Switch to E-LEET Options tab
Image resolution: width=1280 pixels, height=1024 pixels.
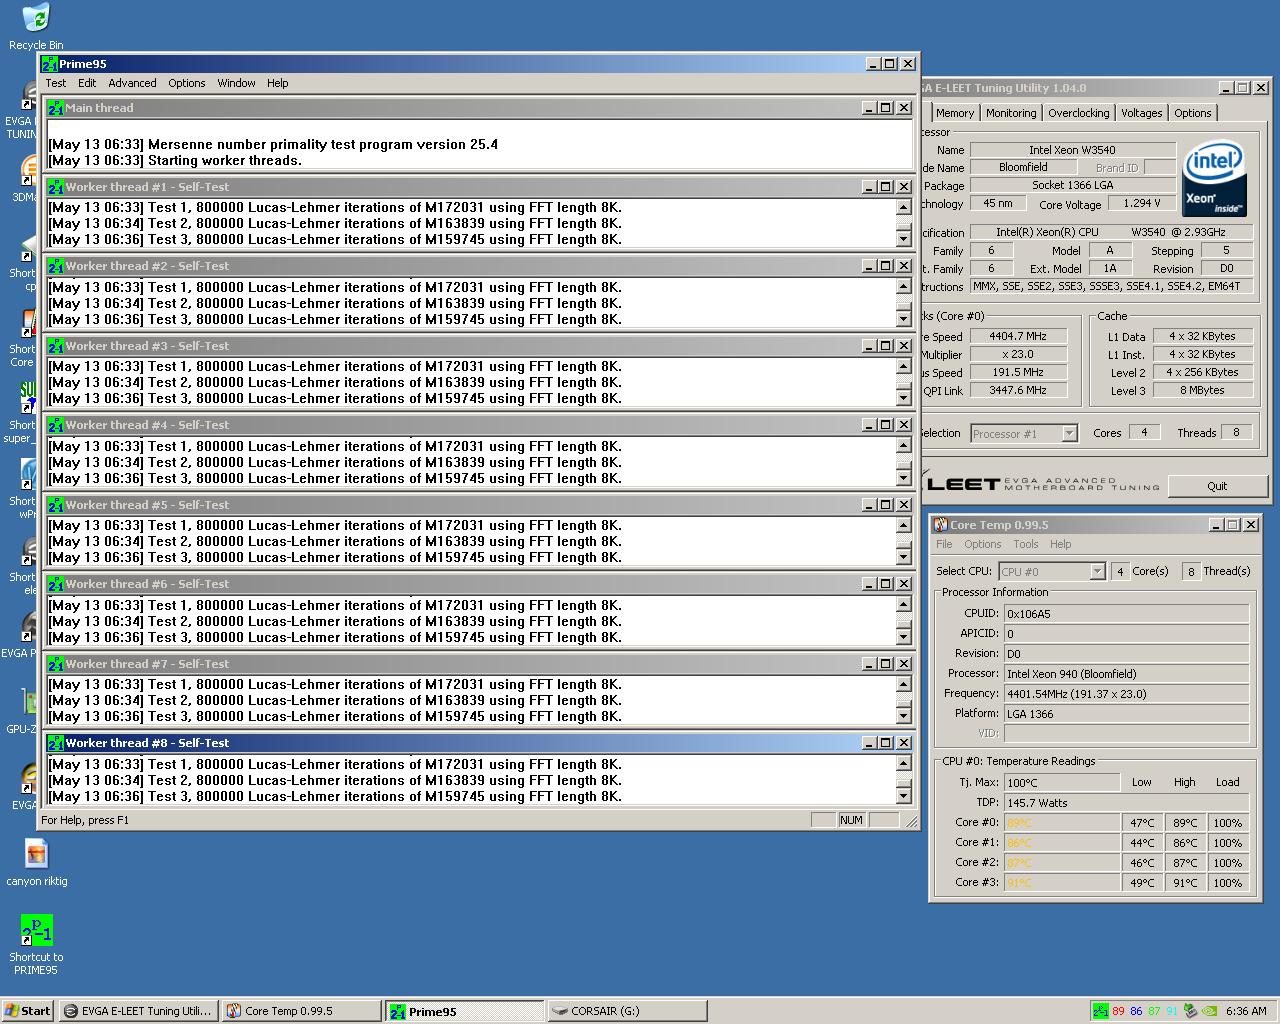pyautogui.click(x=1193, y=113)
